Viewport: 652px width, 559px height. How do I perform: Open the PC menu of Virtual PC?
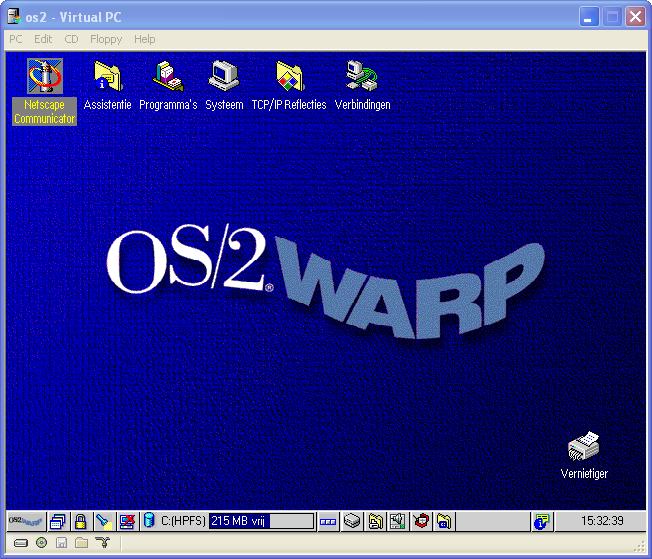click(x=16, y=39)
